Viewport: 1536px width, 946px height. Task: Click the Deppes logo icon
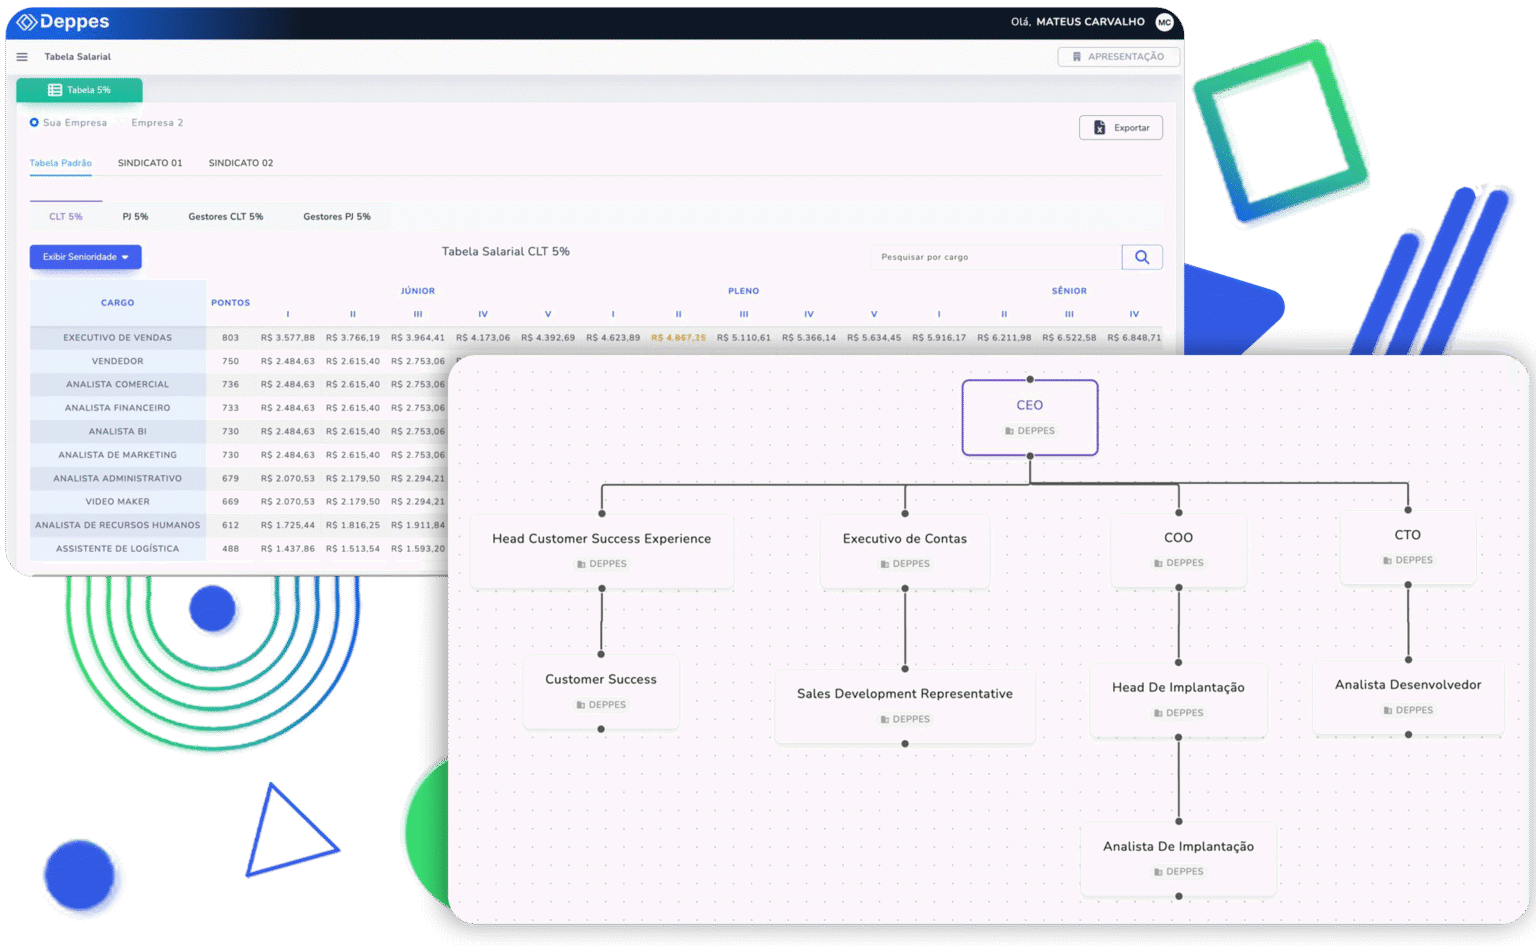(x=27, y=22)
